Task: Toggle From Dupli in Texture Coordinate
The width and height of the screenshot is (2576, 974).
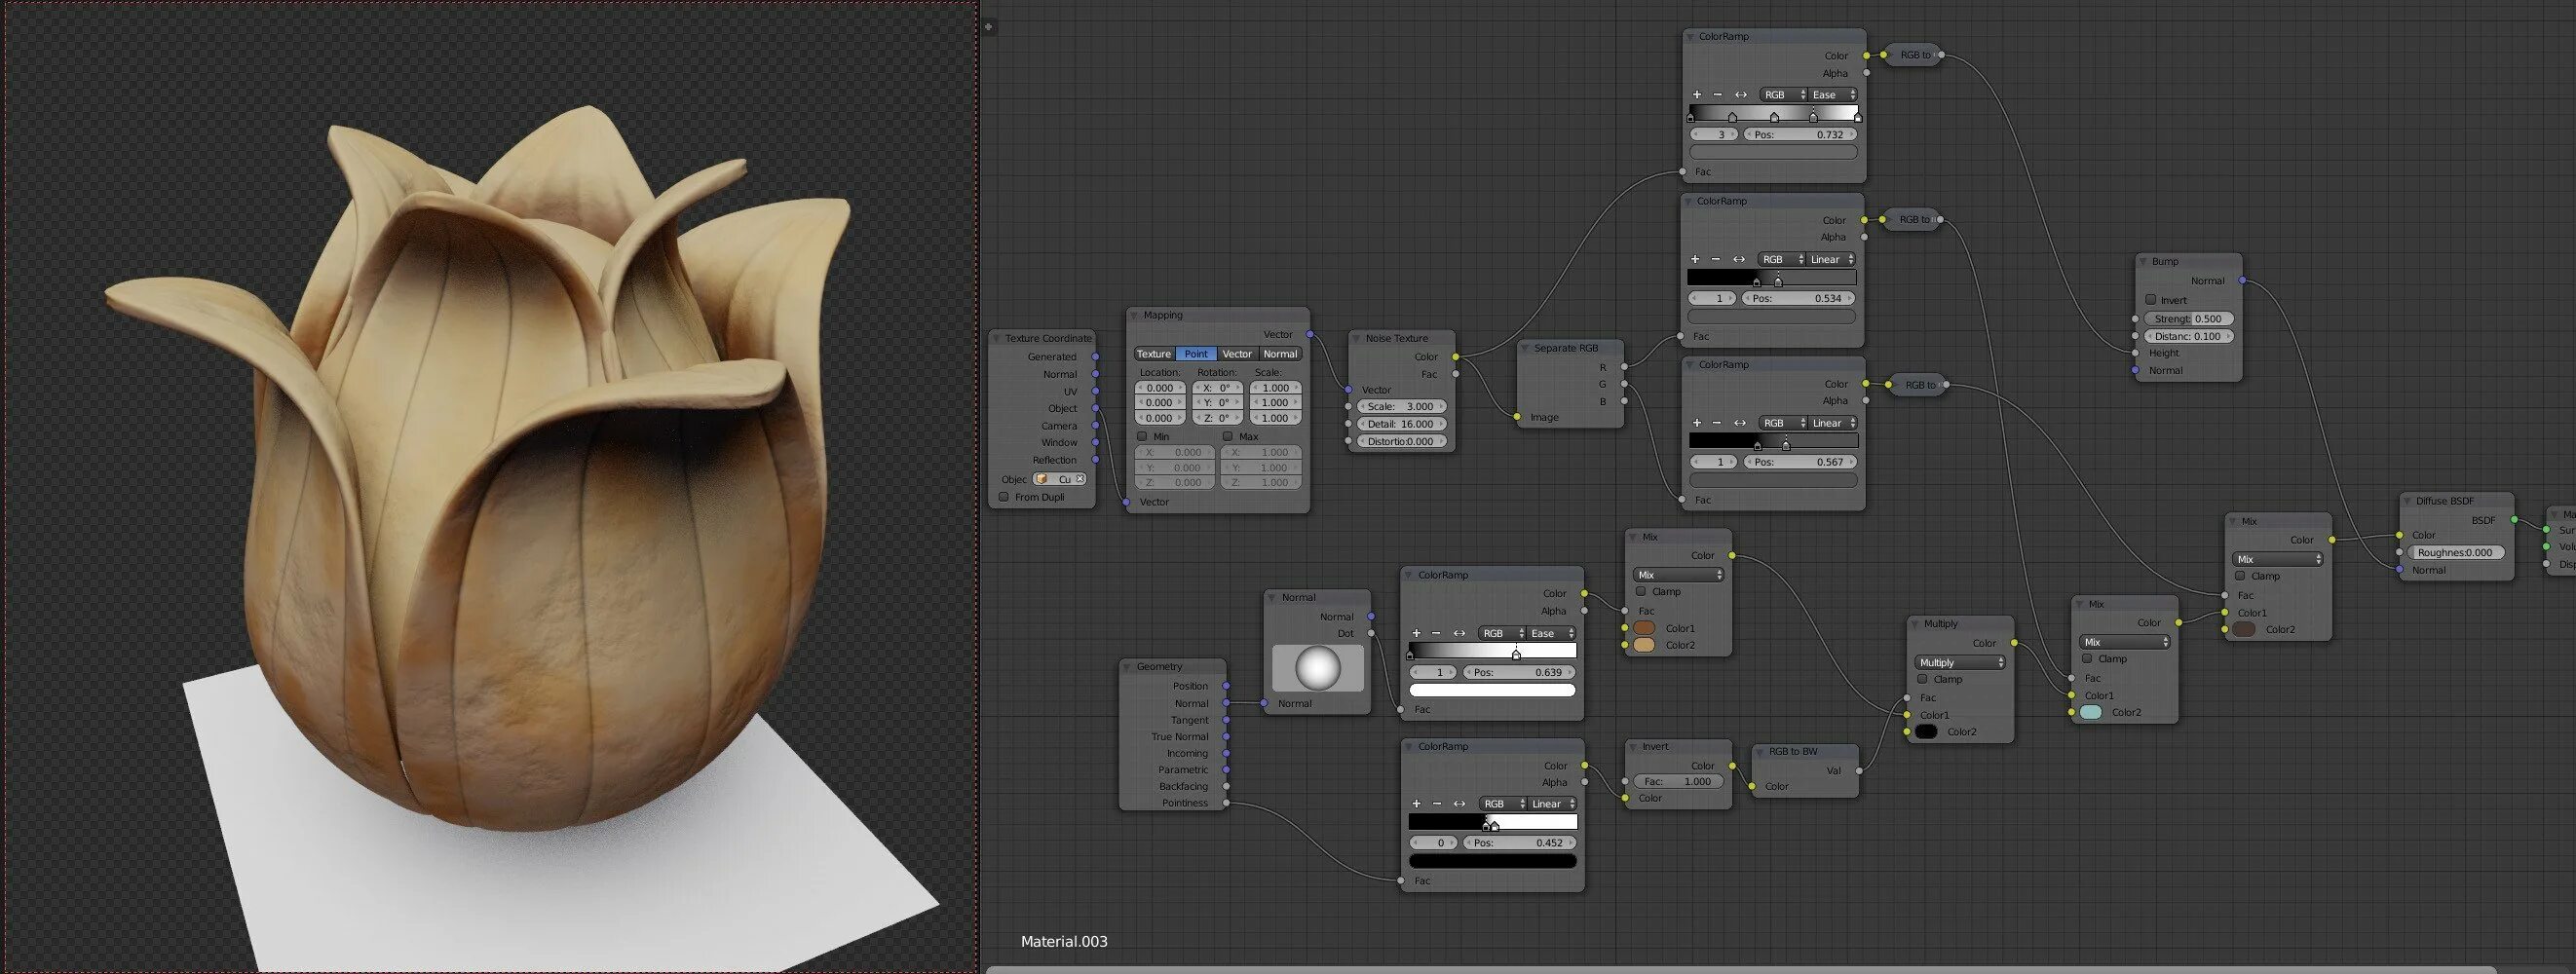Action: [1004, 497]
